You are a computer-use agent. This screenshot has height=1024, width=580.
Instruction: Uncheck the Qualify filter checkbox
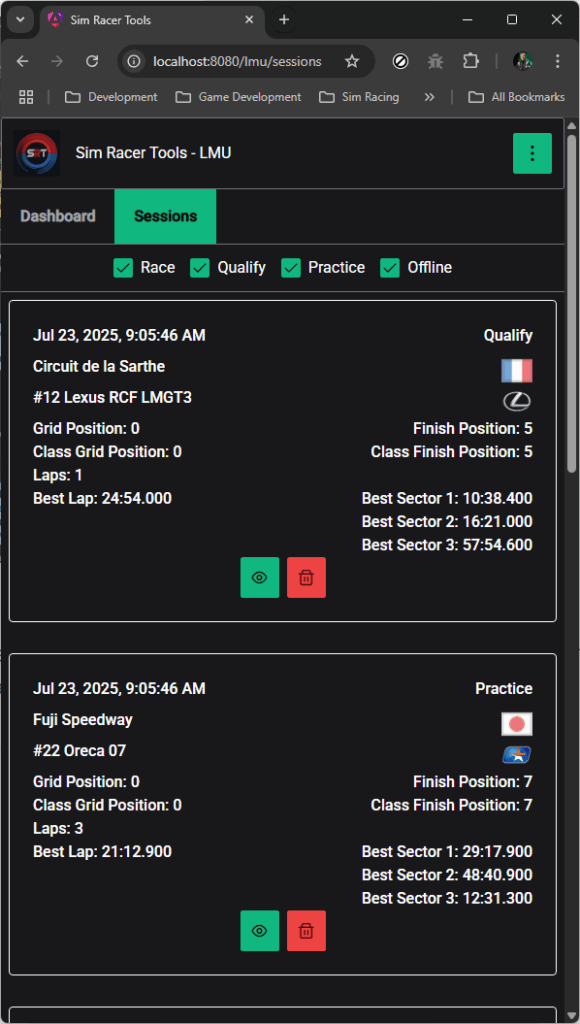(x=200, y=268)
